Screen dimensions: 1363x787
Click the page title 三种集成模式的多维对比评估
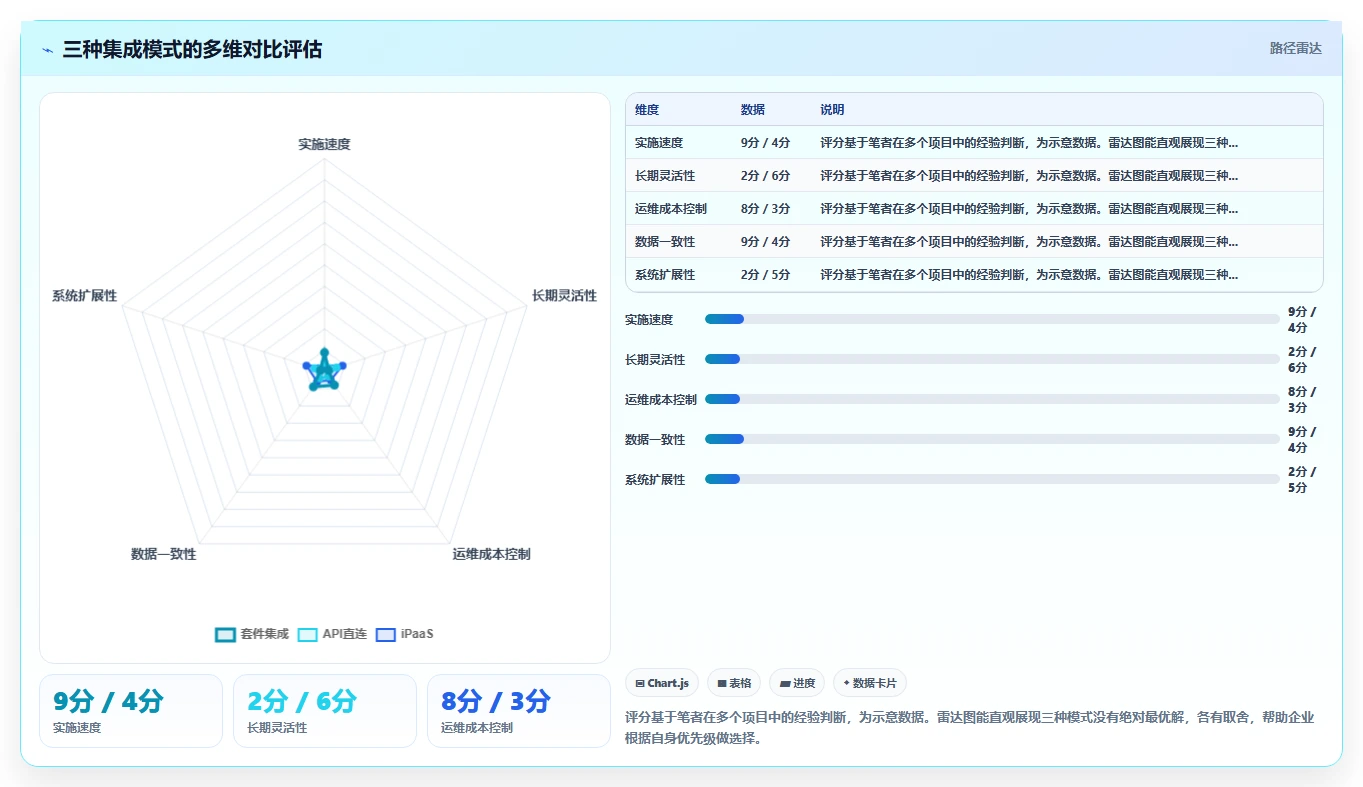pos(192,49)
